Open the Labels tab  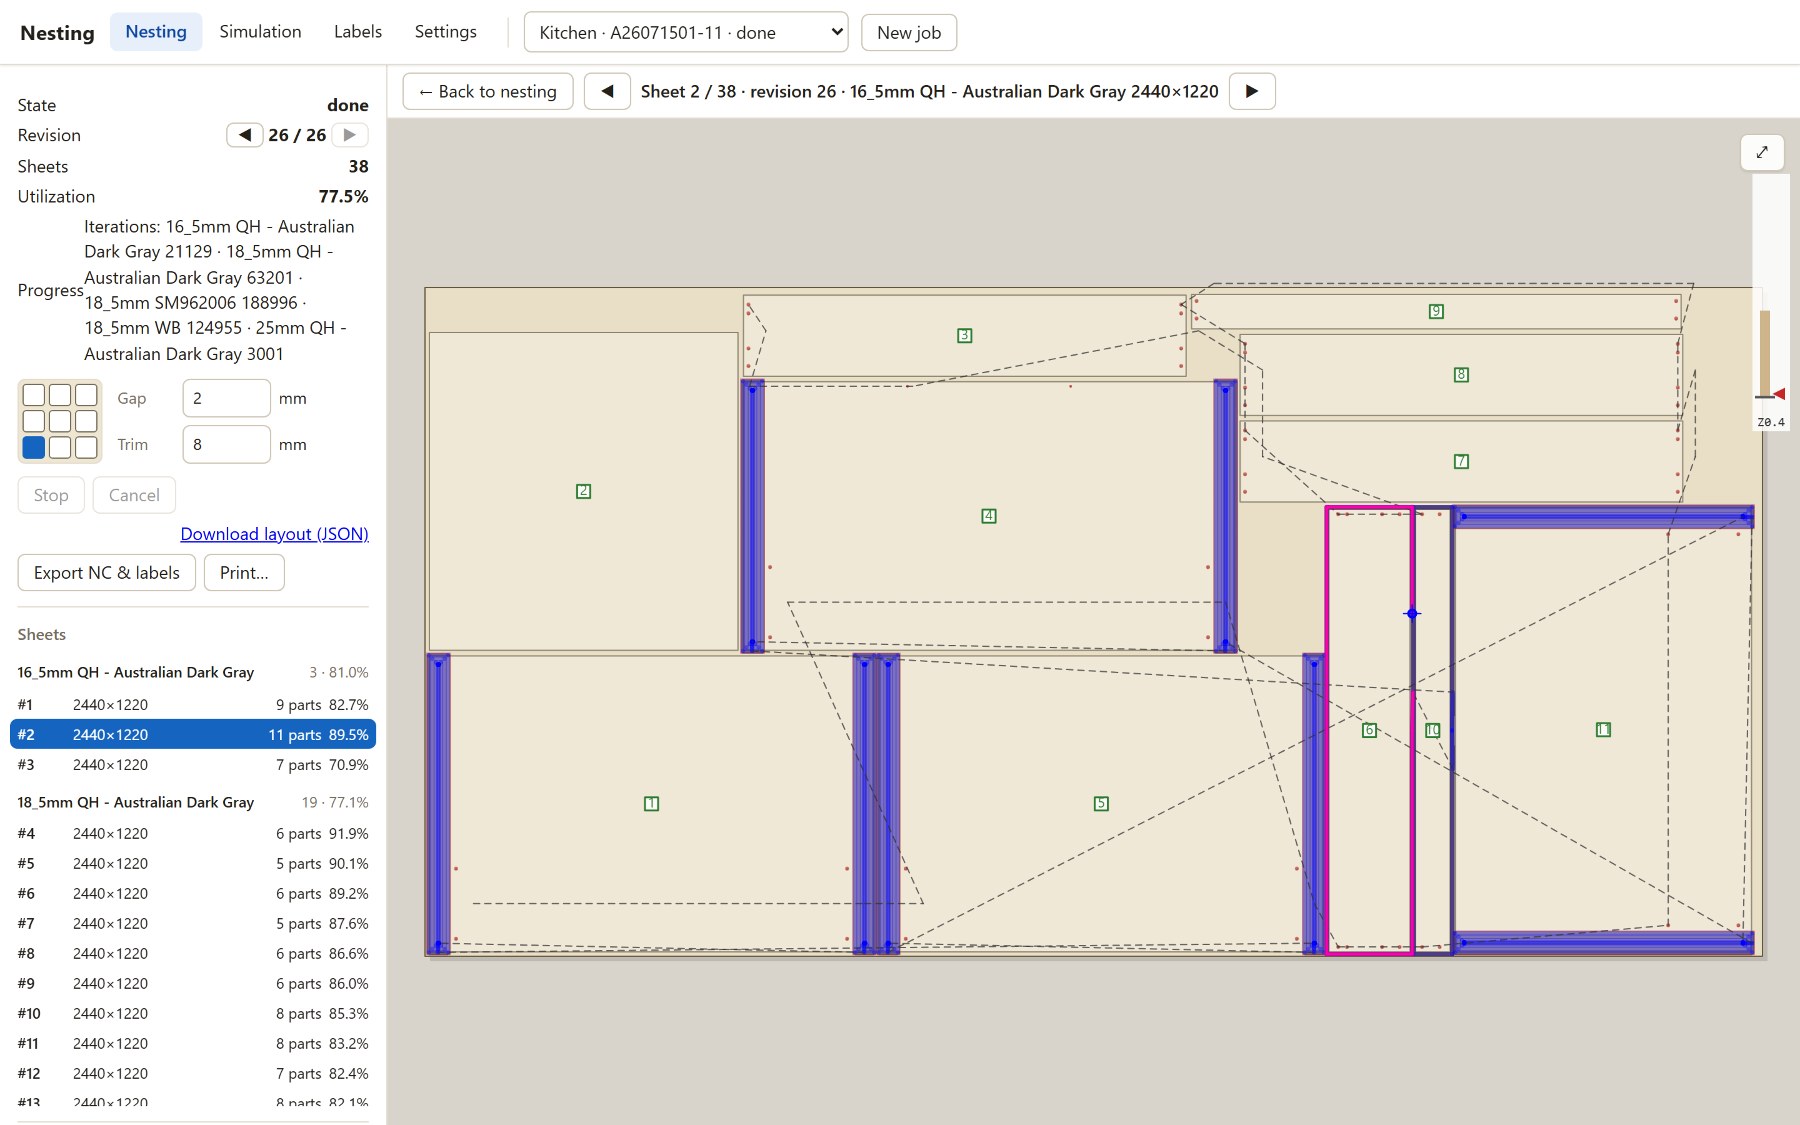point(358,32)
